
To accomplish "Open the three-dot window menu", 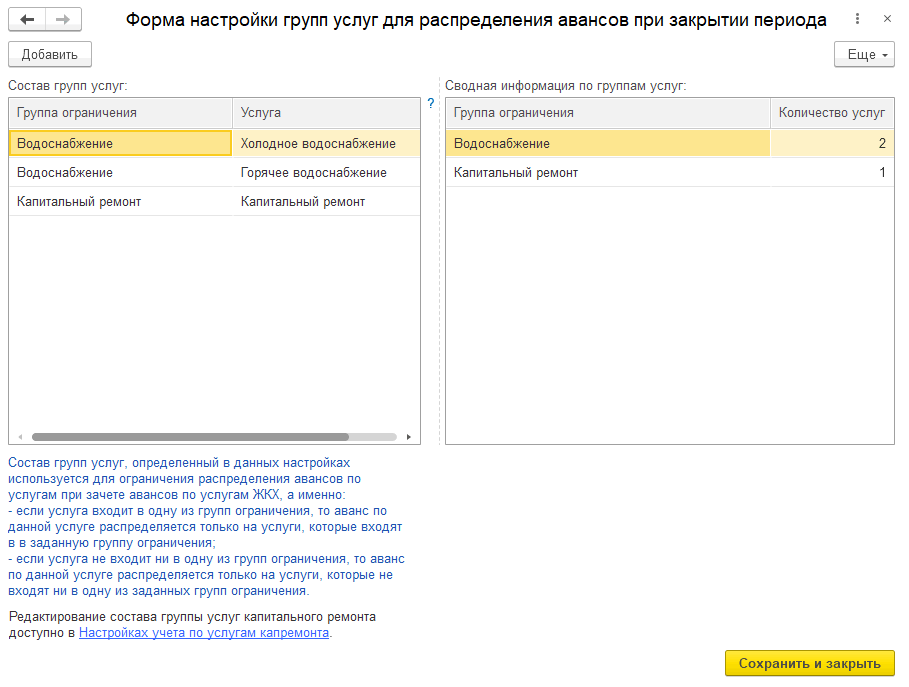I will [x=856, y=20].
